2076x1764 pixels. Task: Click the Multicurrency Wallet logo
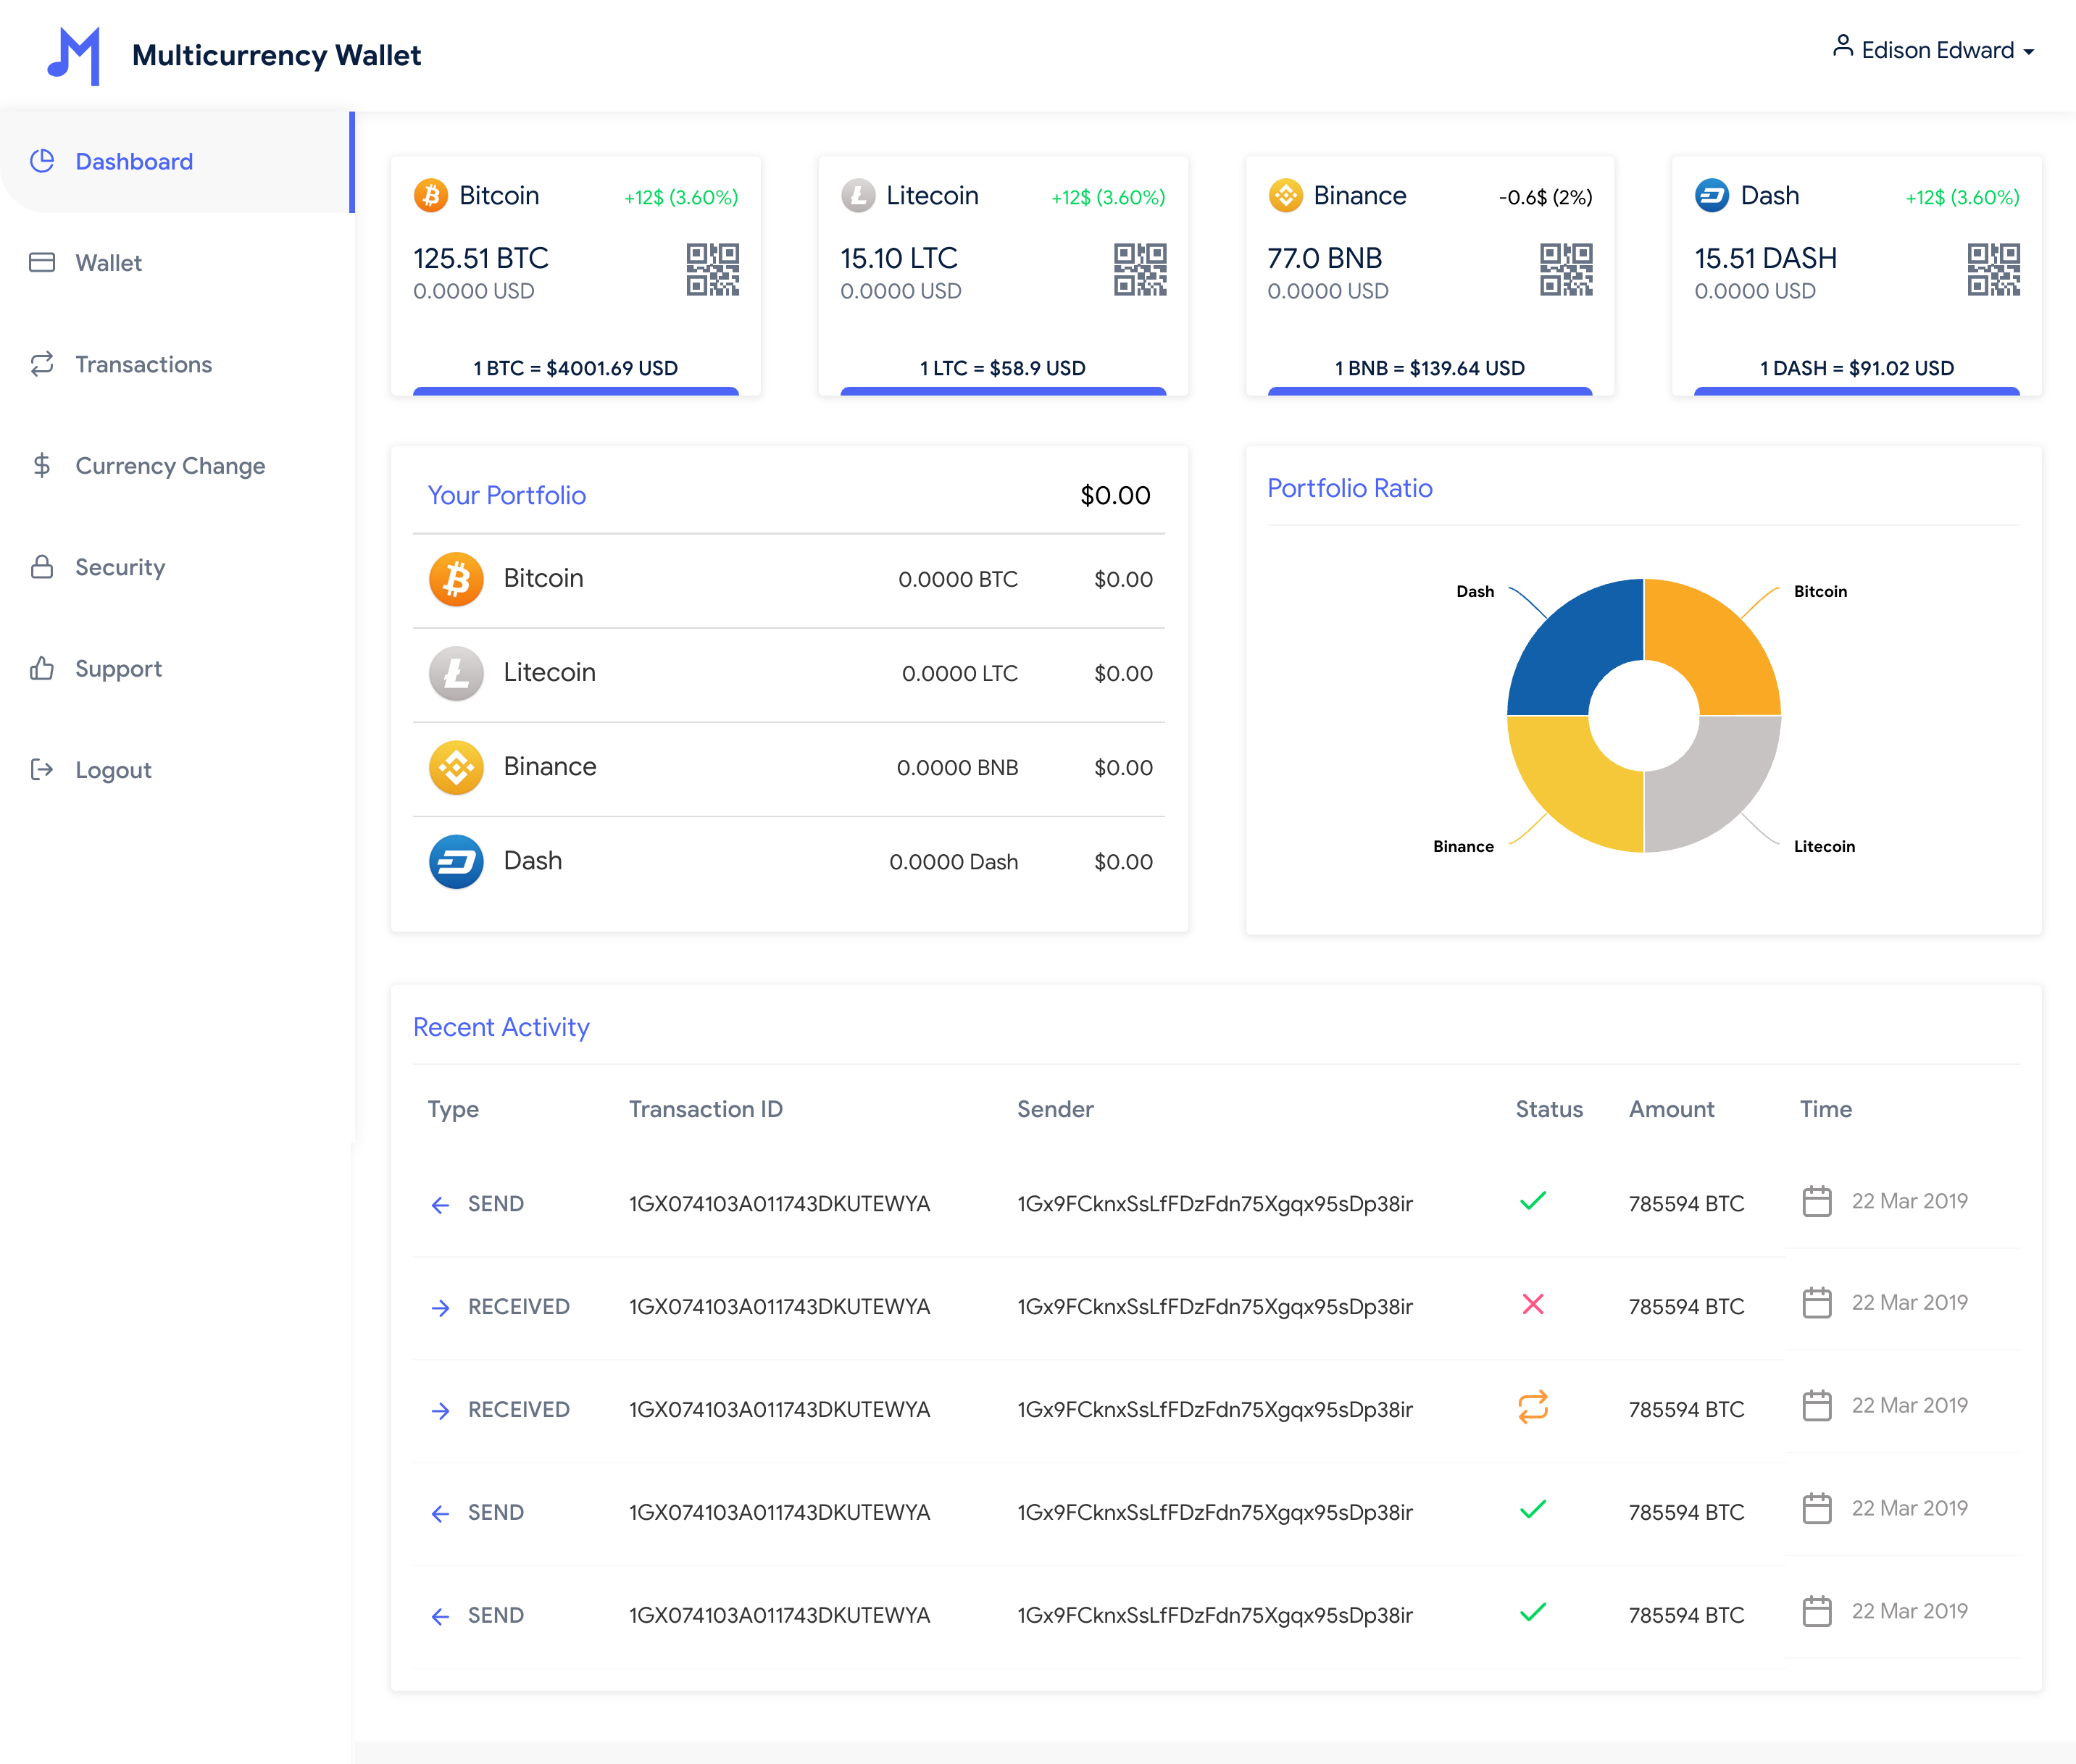pos(74,55)
